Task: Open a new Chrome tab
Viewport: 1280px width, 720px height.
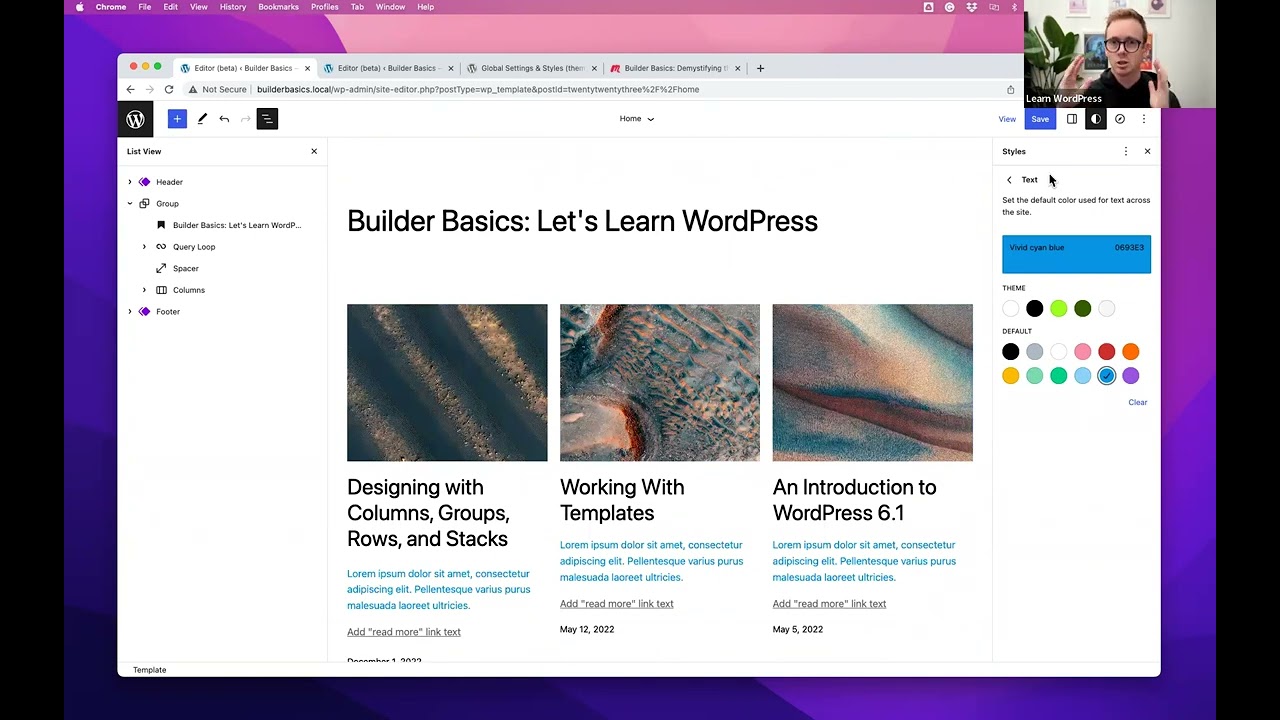Action: [760, 68]
